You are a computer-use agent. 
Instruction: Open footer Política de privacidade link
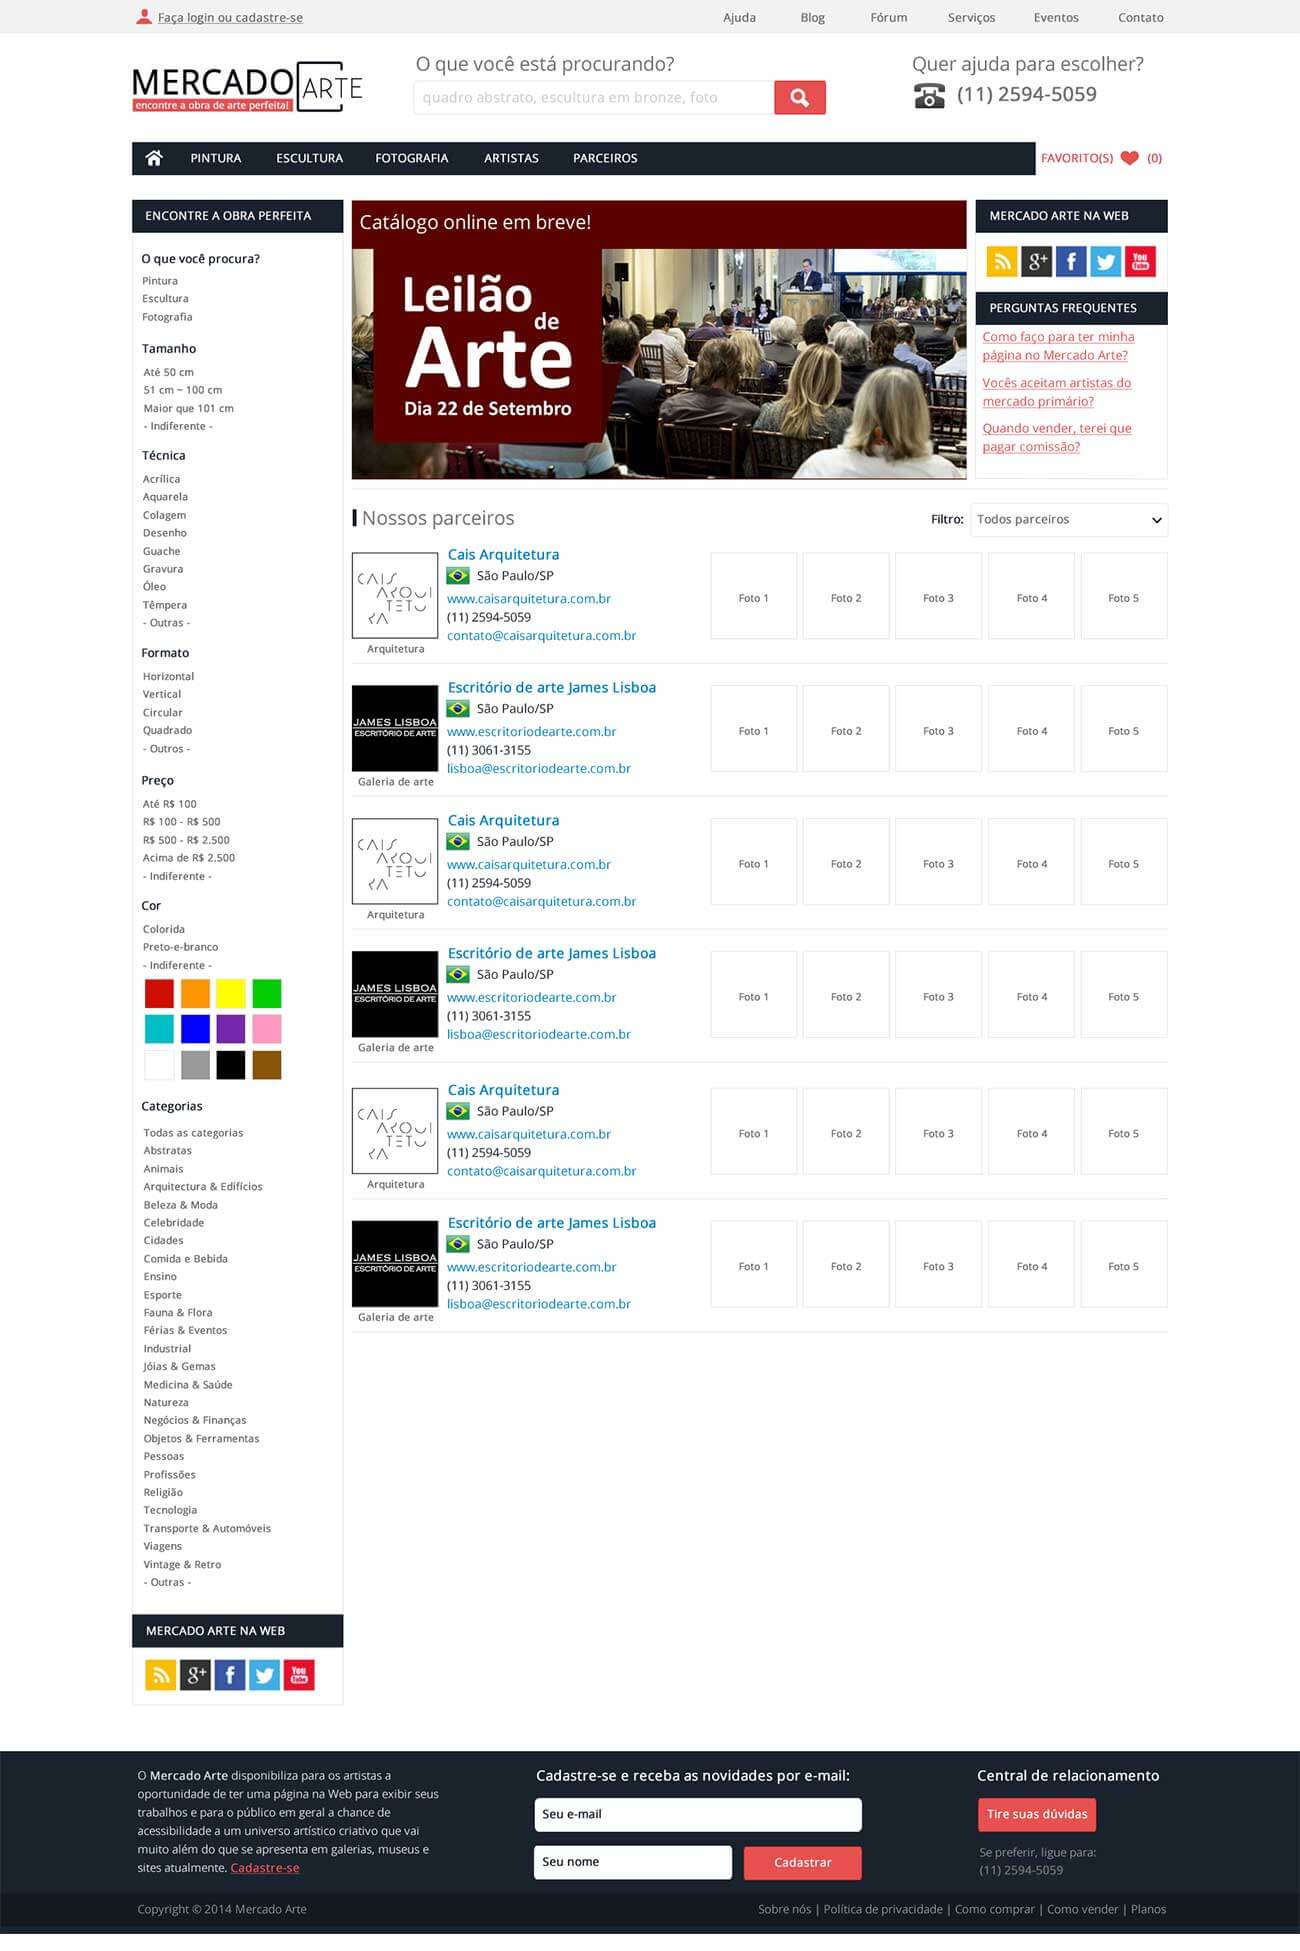(x=883, y=1909)
